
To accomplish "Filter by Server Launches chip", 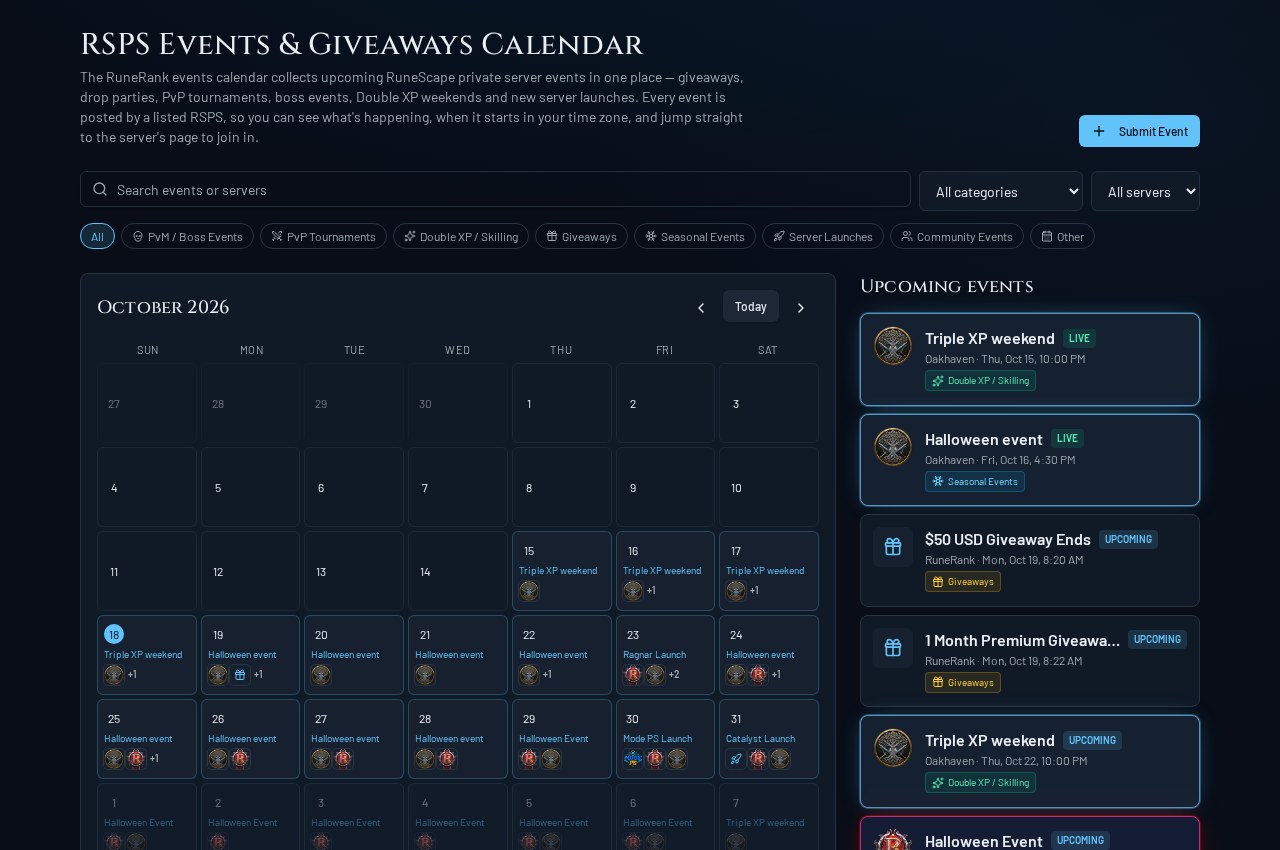I will click(823, 236).
